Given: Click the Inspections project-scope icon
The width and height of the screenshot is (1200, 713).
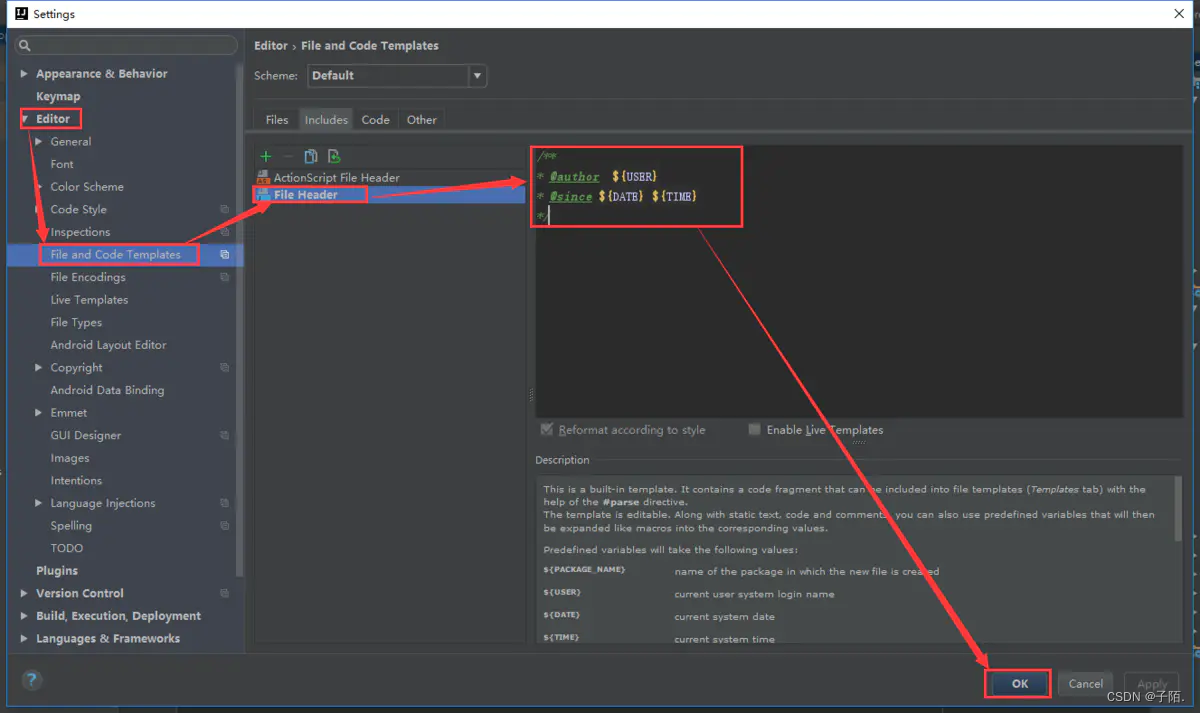Looking at the screenshot, I should click(225, 232).
